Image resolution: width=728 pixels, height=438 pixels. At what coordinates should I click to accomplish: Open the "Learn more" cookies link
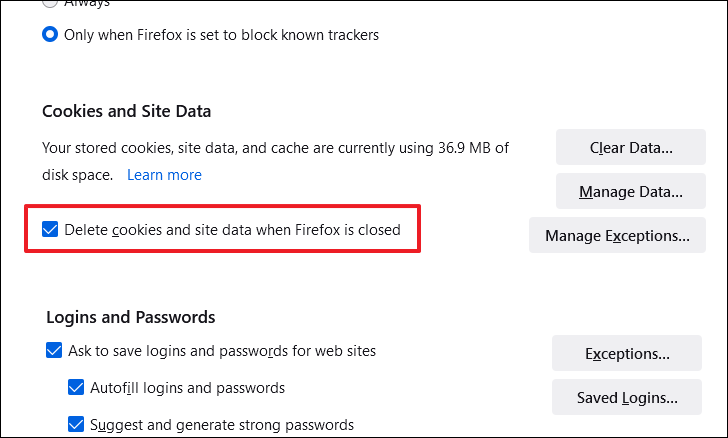click(x=164, y=175)
